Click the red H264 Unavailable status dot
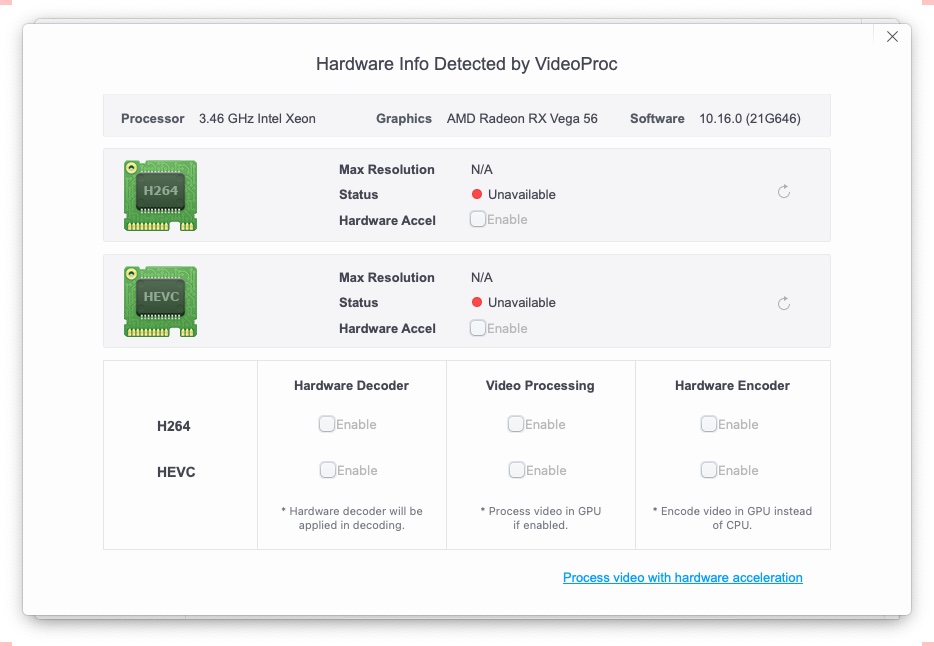 [x=477, y=195]
